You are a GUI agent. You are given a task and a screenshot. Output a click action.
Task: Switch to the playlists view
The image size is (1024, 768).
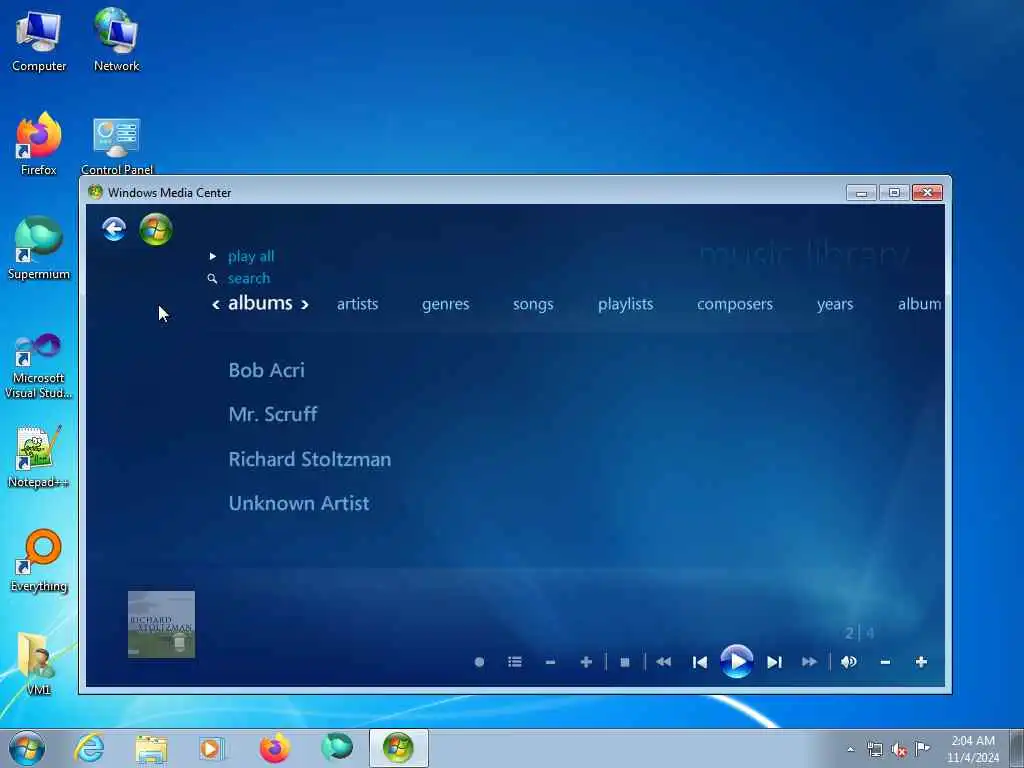pos(625,304)
